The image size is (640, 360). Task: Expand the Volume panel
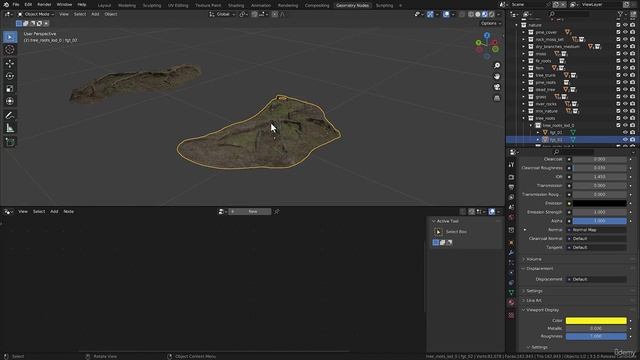(533, 259)
